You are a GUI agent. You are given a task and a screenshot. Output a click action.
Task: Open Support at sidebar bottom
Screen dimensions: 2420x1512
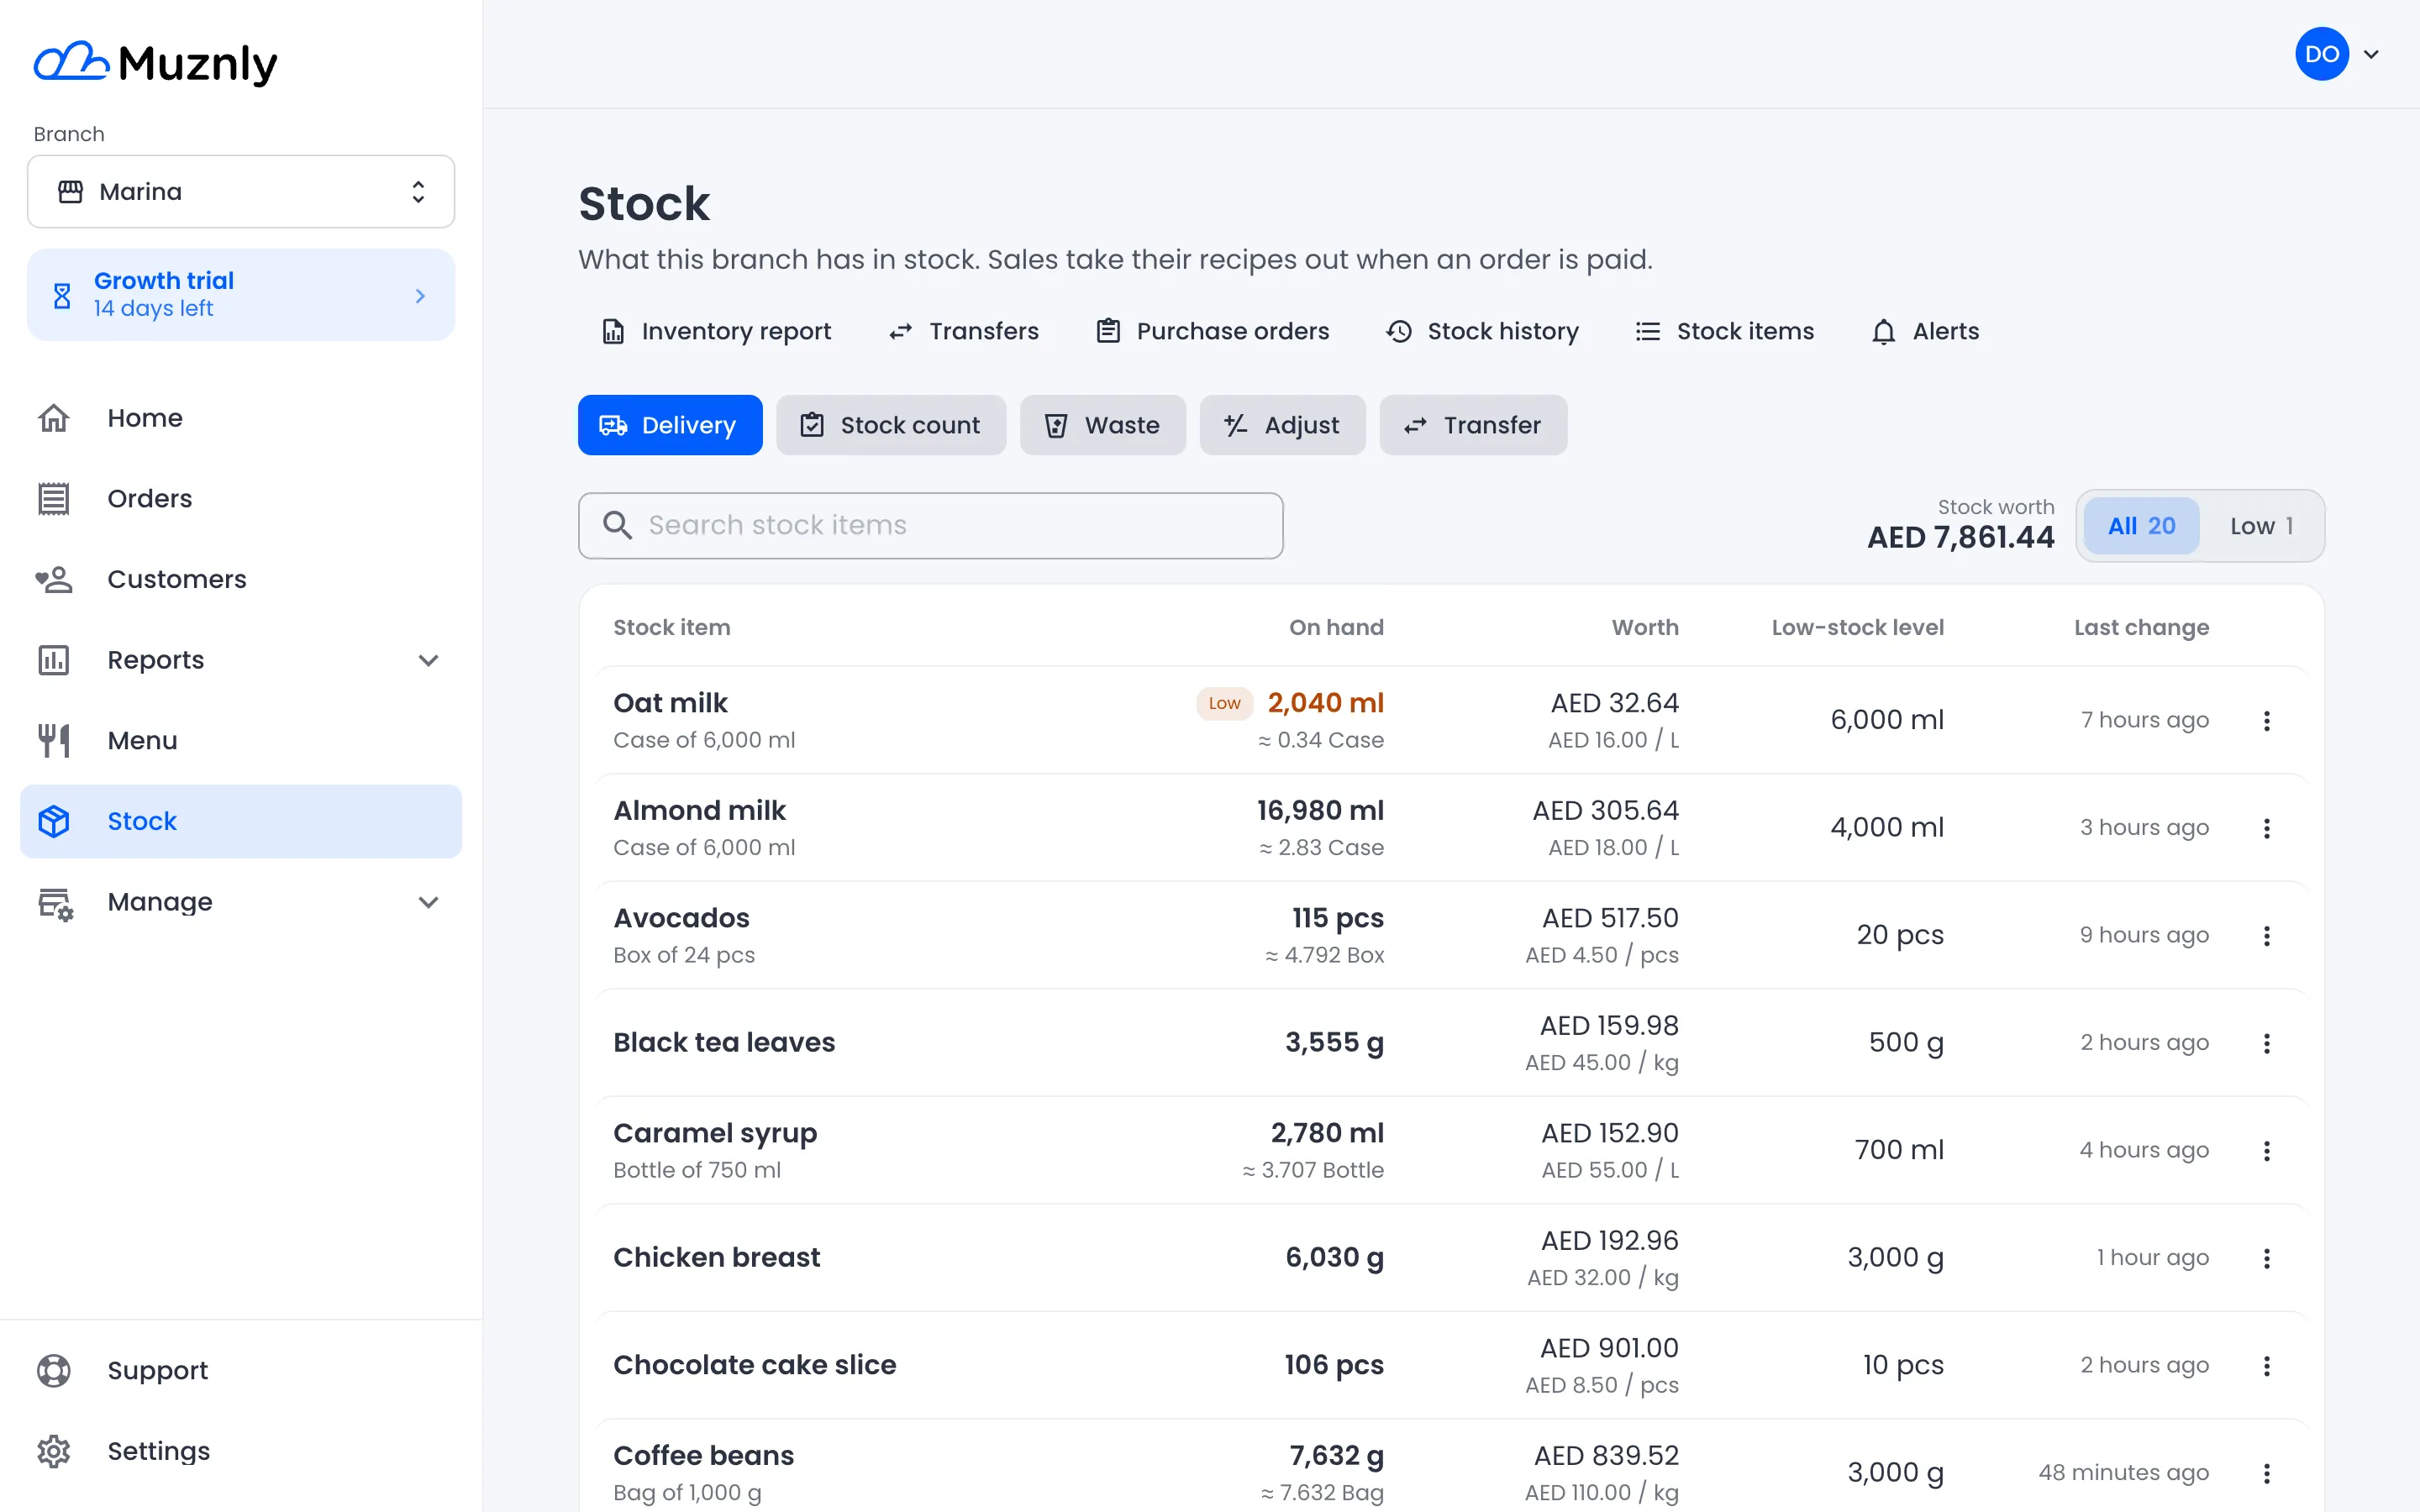click(x=241, y=1370)
